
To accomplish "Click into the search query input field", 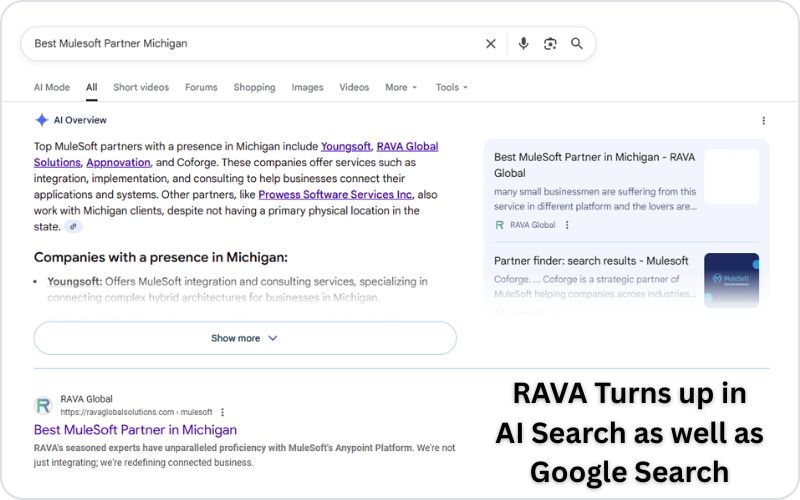I will 250,44.
